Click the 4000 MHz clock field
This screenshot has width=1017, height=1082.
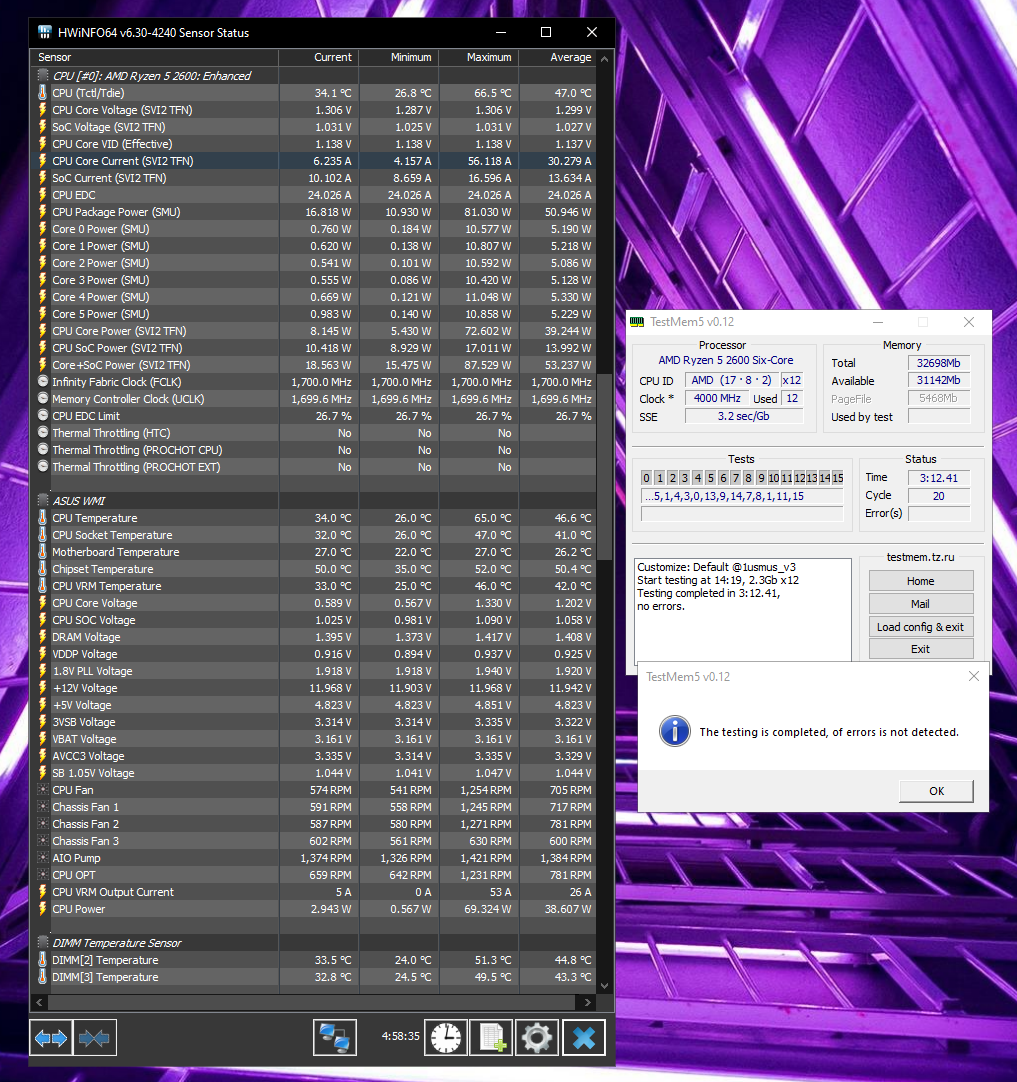[x=717, y=398]
